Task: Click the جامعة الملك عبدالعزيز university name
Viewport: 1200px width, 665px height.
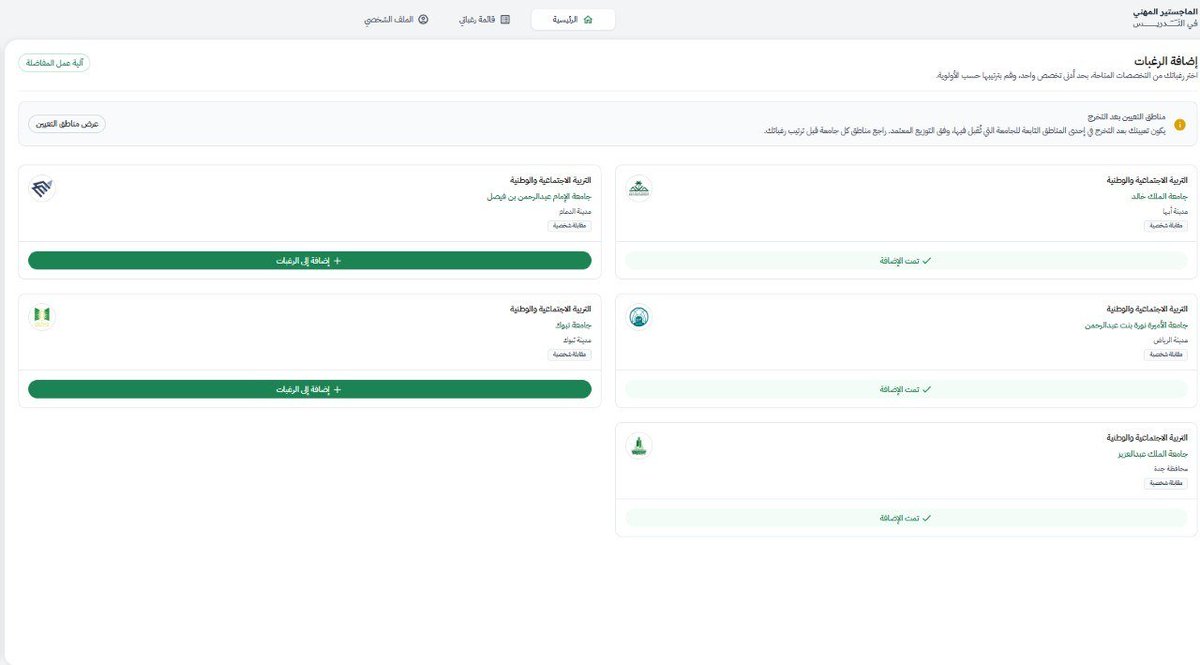Action: point(1153,454)
